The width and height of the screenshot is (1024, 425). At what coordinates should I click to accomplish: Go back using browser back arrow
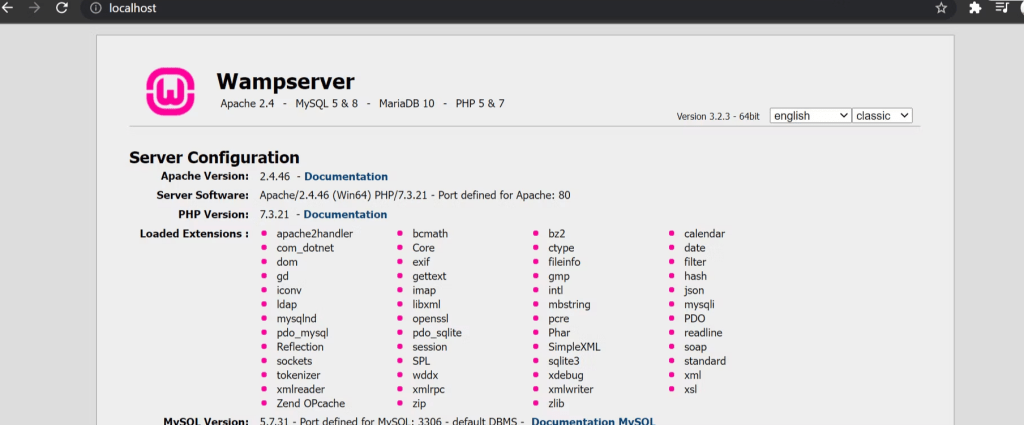tap(8, 8)
